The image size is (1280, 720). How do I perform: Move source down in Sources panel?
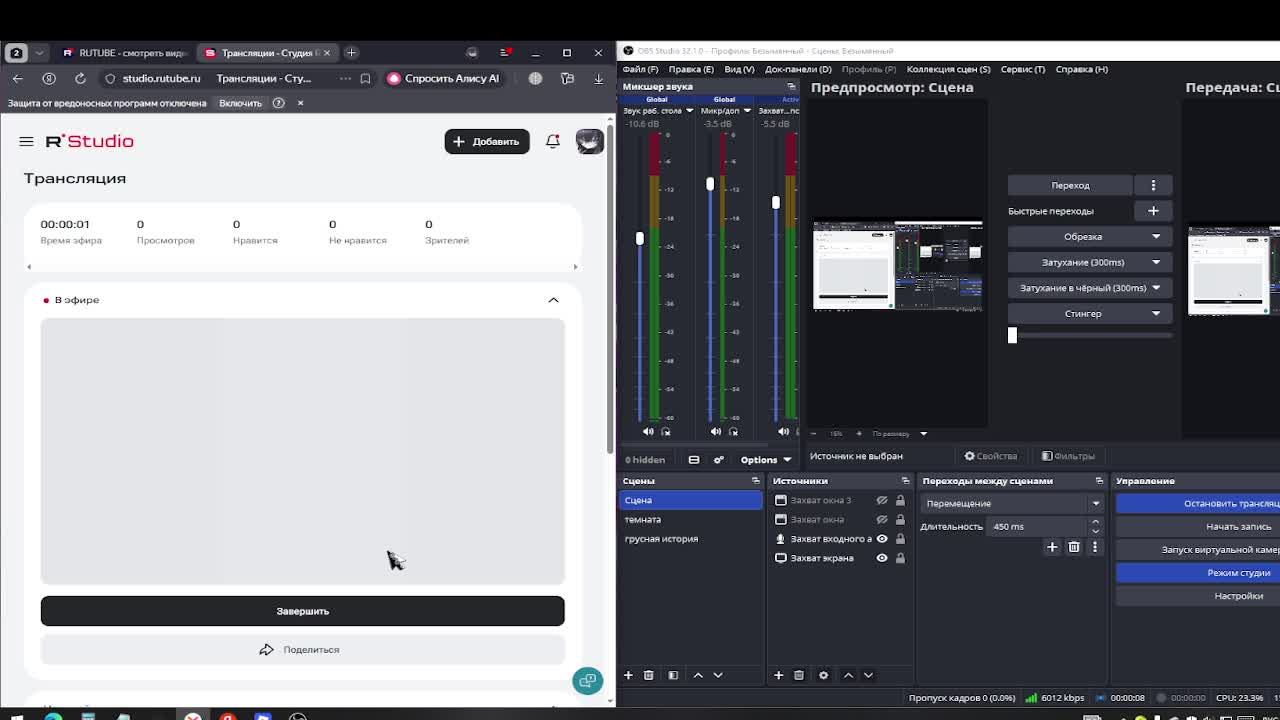[x=867, y=675]
